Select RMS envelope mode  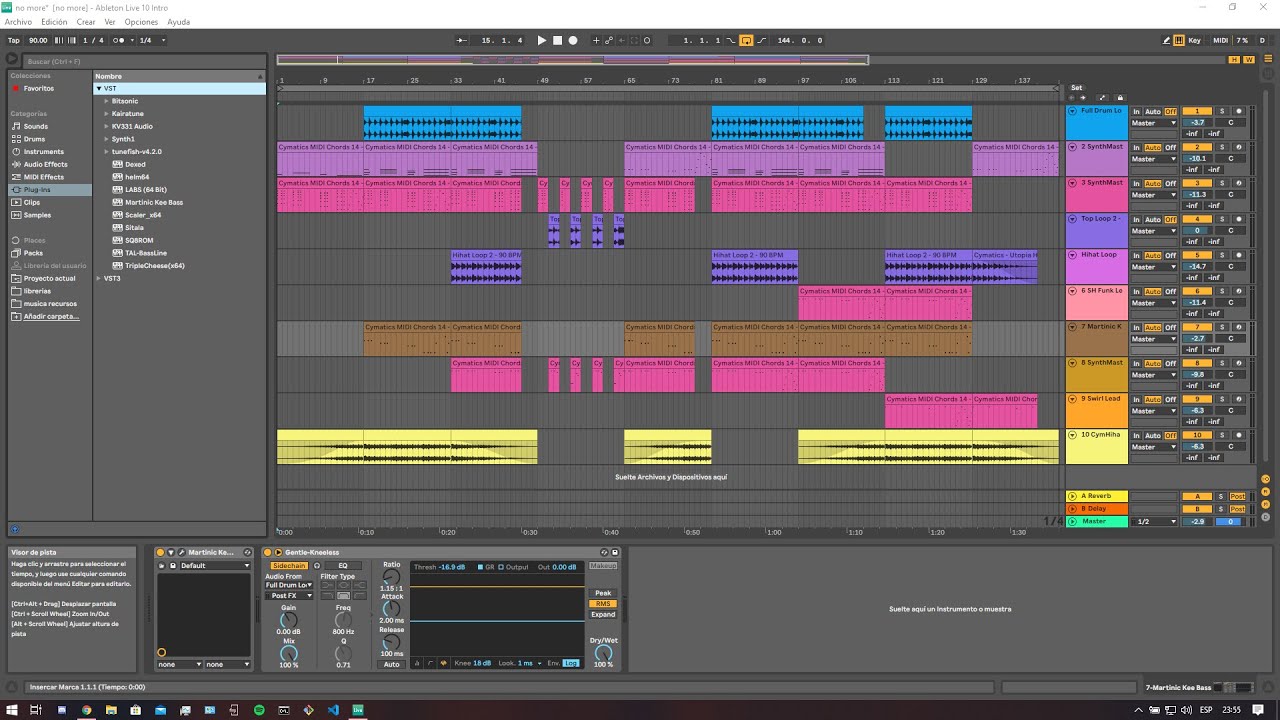pos(603,604)
